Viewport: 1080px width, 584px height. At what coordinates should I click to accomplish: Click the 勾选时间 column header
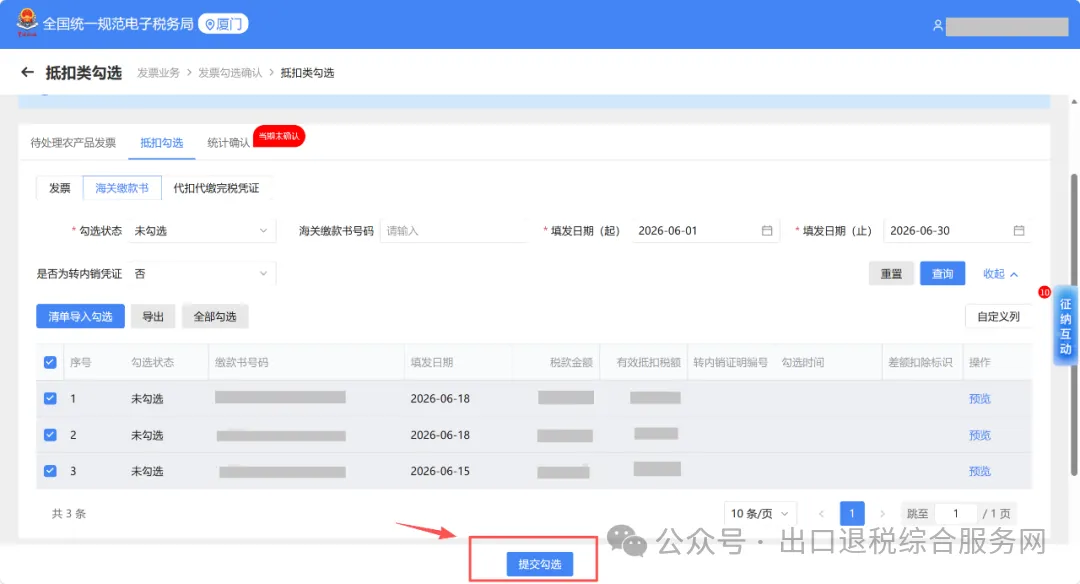click(802, 362)
